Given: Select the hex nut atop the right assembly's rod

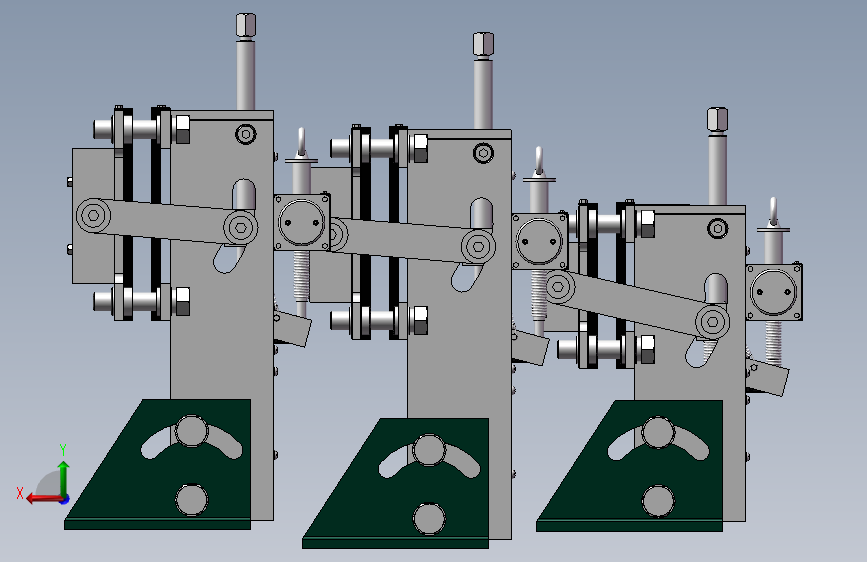Looking at the screenshot, I should click(x=717, y=120).
